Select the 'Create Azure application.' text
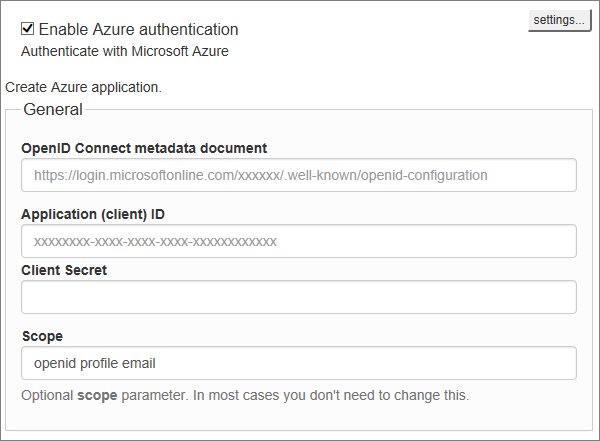Viewport: 600px width, 441px height. (83, 87)
